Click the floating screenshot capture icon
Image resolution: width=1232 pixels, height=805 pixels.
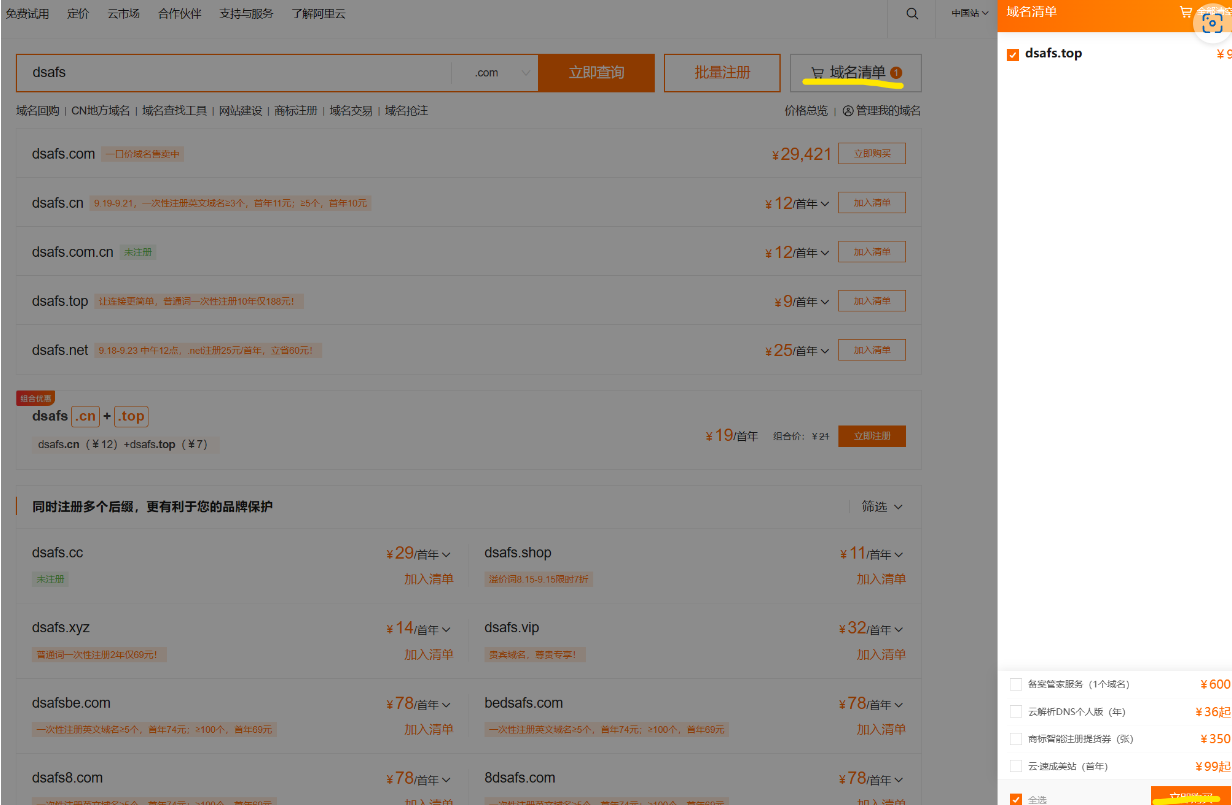[1212, 26]
